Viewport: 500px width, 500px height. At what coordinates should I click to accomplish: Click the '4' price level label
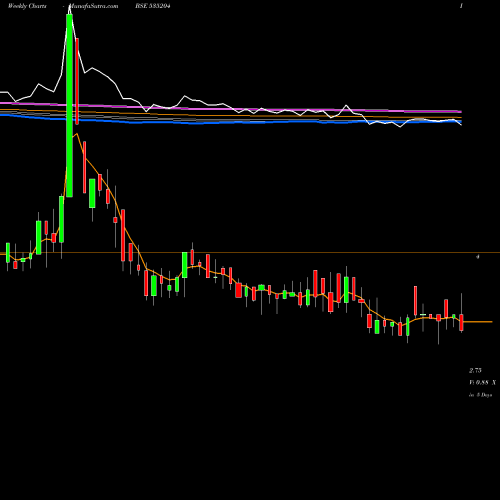pyautogui.click(x=478, y=257)
